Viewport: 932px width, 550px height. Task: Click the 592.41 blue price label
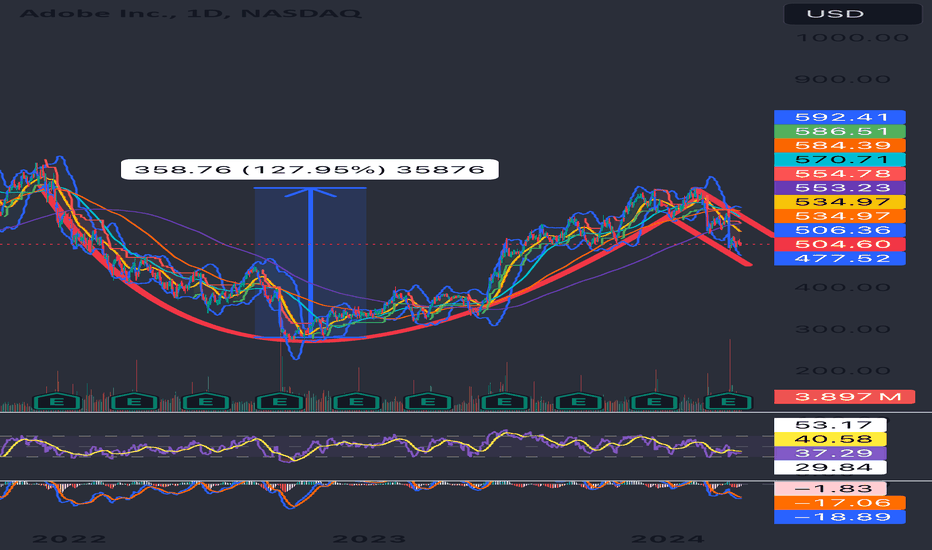tap(840, 117)
